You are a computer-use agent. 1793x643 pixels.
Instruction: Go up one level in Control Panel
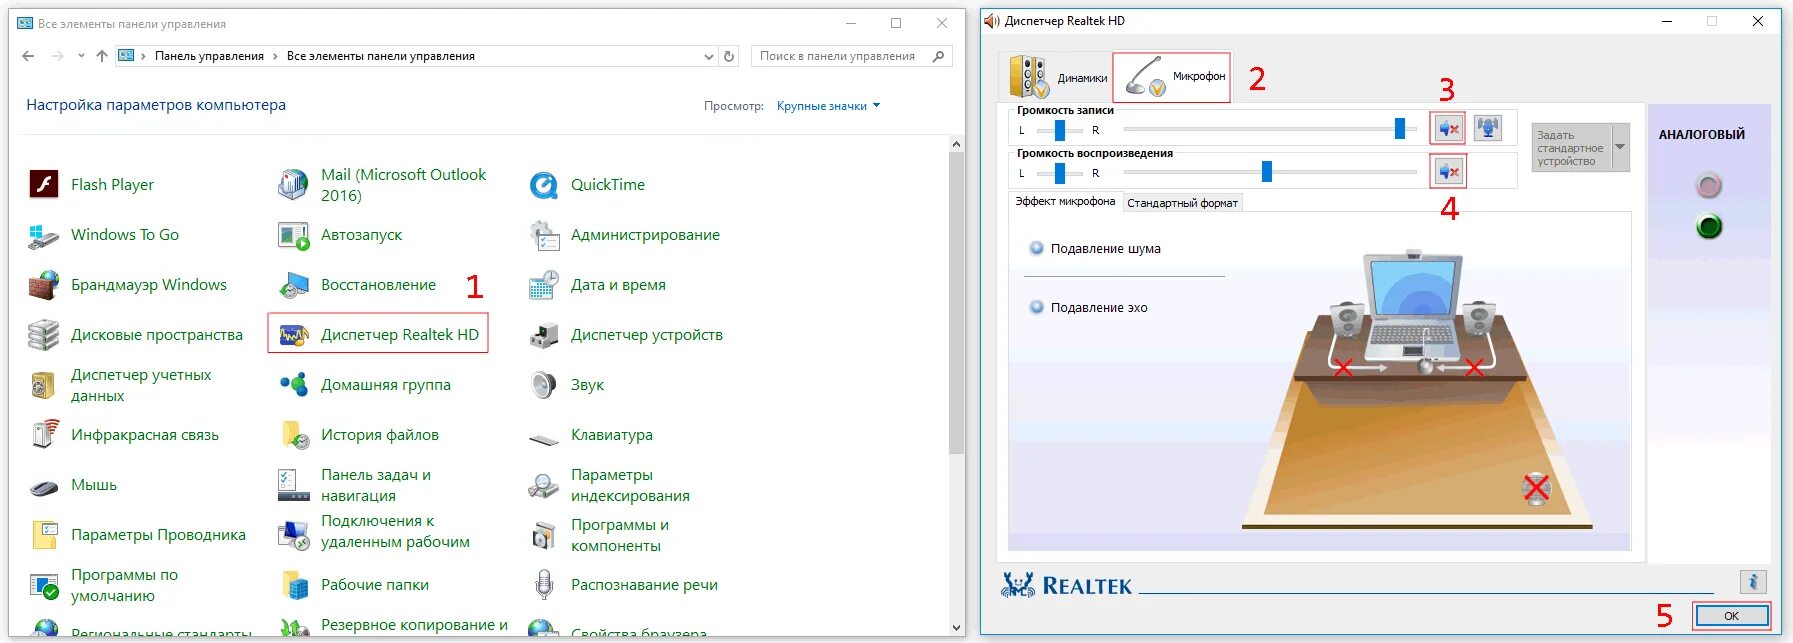tap(102, 57)
